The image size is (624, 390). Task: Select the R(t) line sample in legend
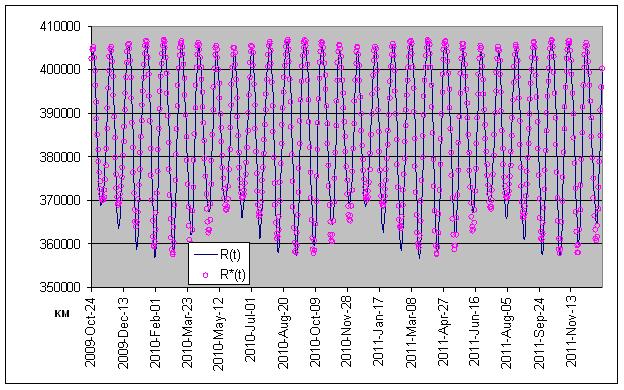[x=205, y=254]
